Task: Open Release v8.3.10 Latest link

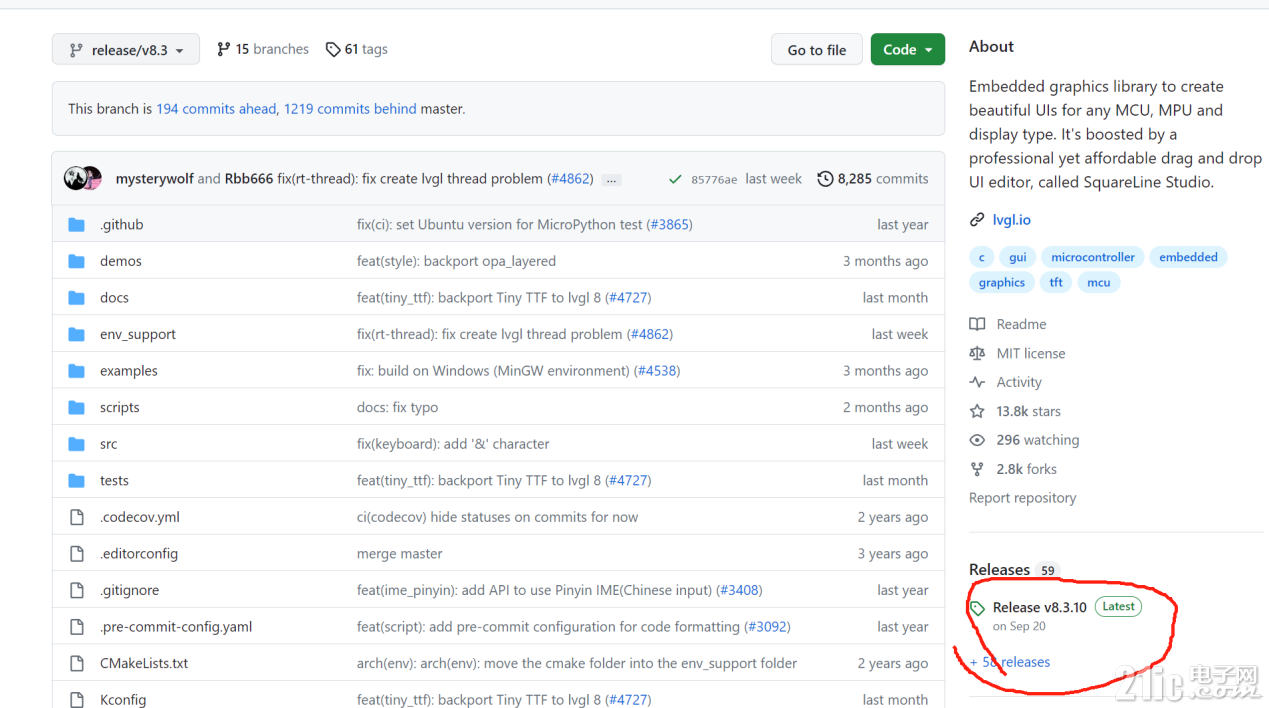Action: [1065, 607]
